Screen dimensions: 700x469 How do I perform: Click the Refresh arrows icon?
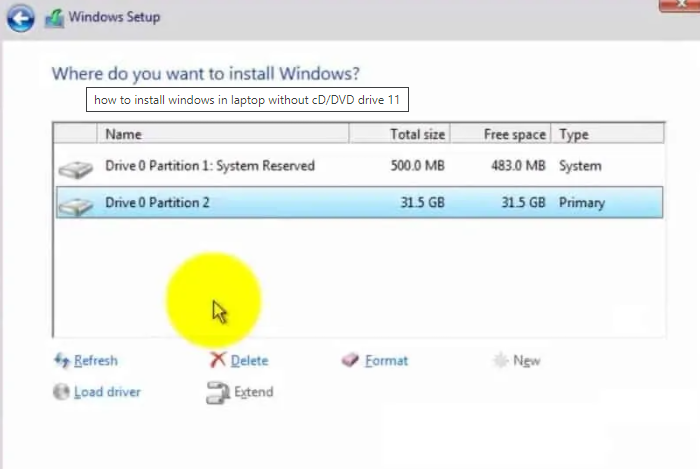(62, 360)
